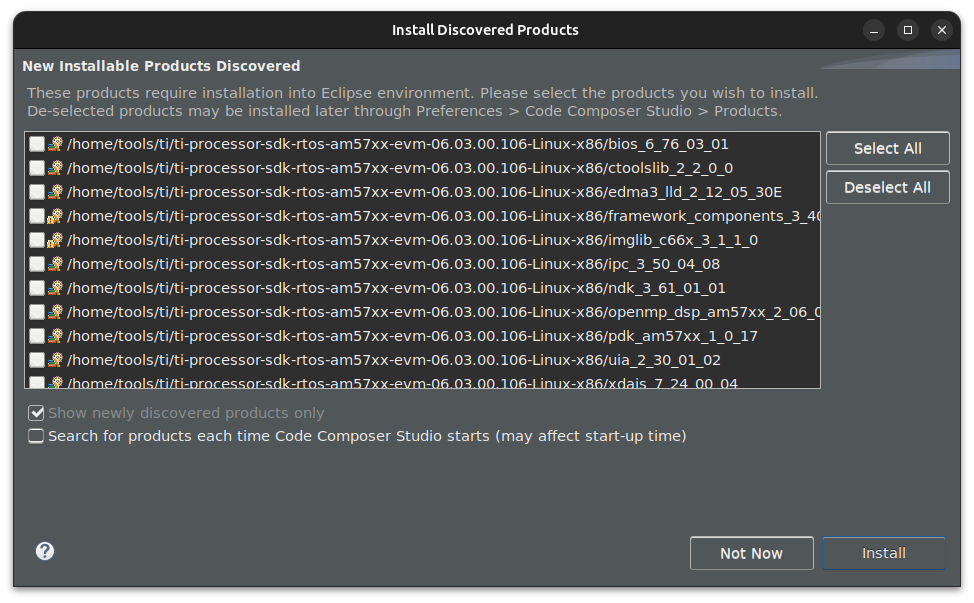Select the xdais_7_24_00_04 list entry
The image size is (974, 603).
[402, 382]
